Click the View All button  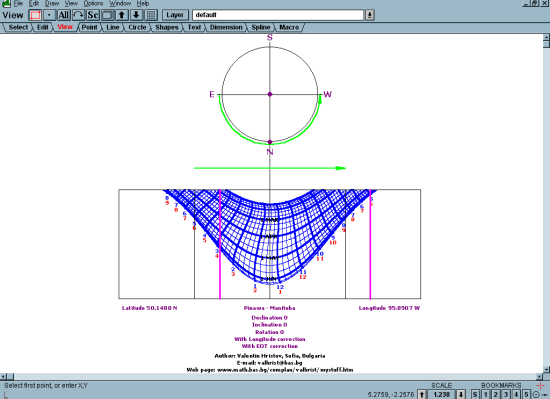pyautogui.click(x=64, y=15)
